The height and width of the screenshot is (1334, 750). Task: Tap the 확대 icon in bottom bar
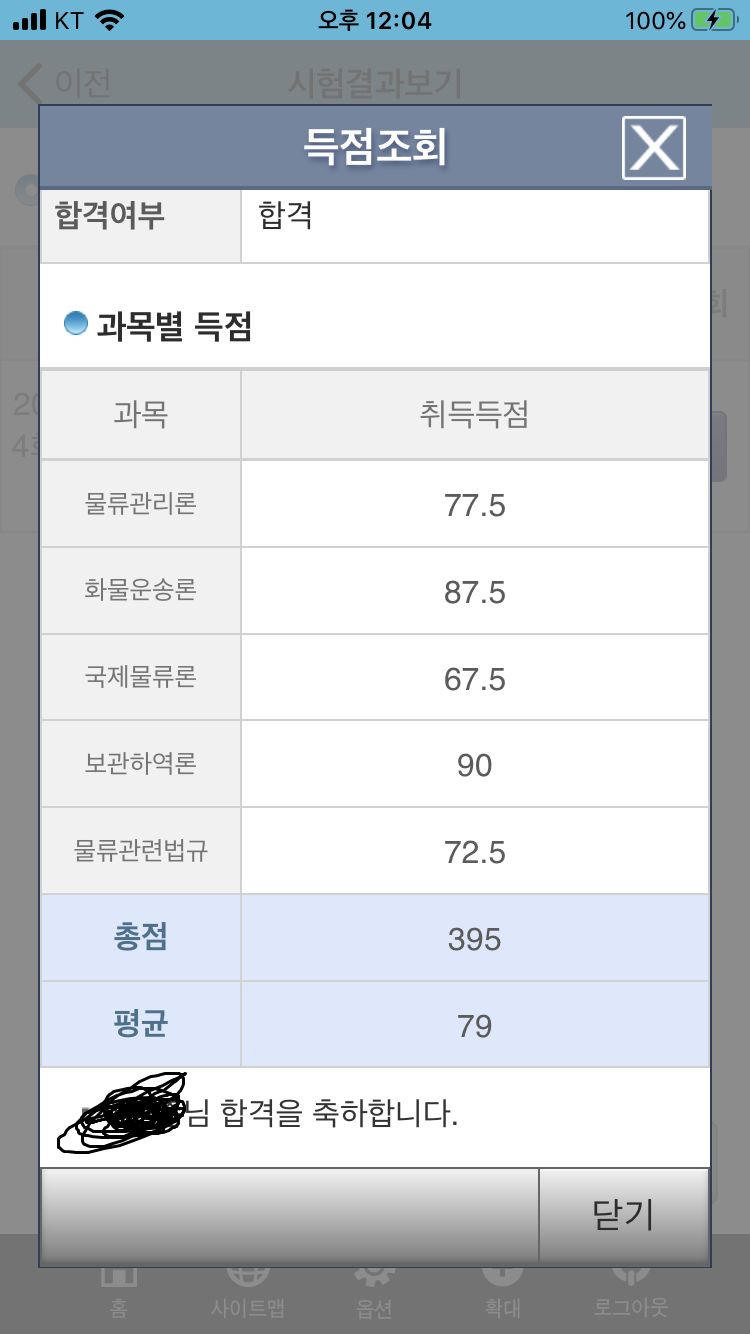click(x=502, y=1278)
